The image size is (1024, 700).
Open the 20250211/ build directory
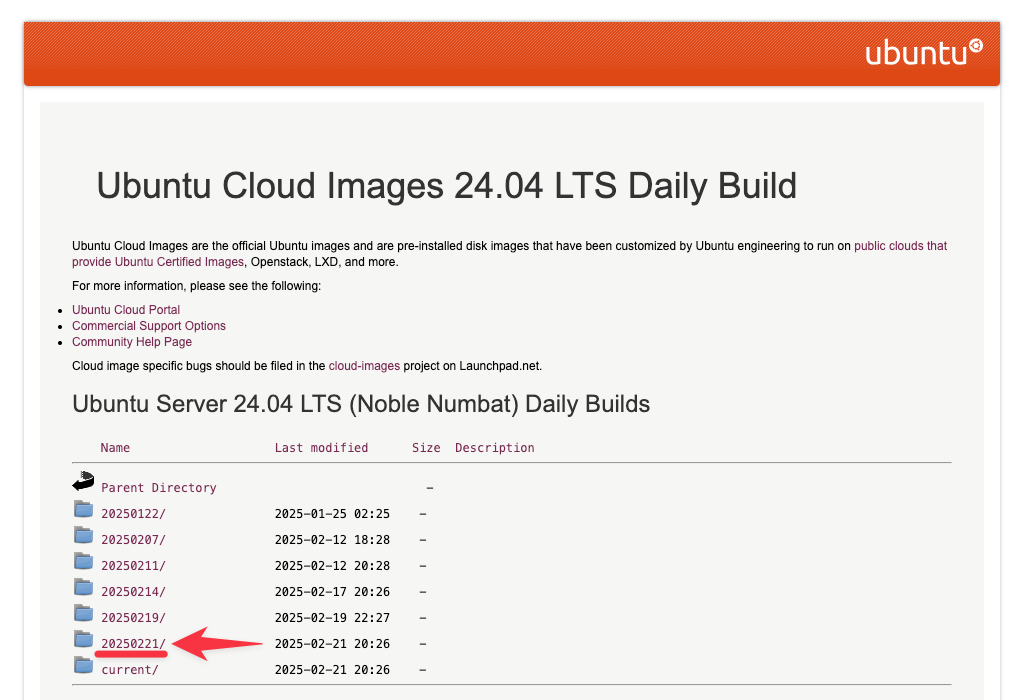(x=133, y=566)
